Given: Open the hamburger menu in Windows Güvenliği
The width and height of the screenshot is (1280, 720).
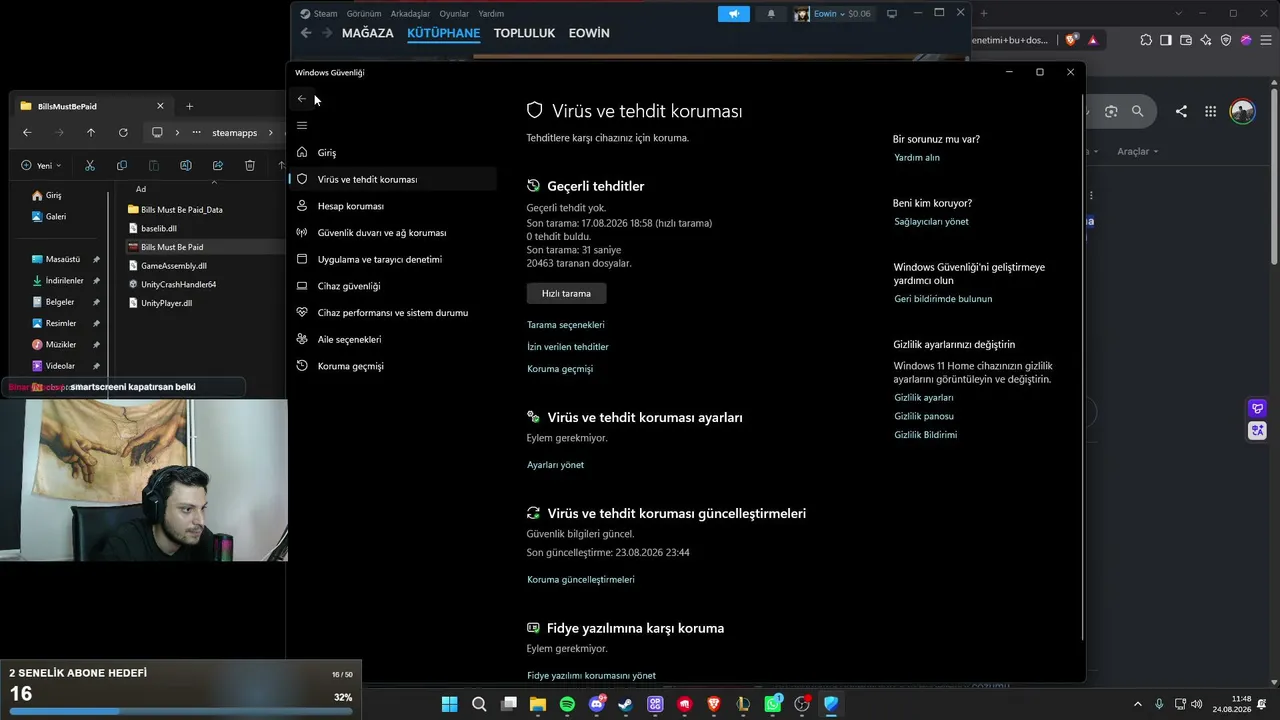Looking at the screenshot, I should [x=302, y=125].
